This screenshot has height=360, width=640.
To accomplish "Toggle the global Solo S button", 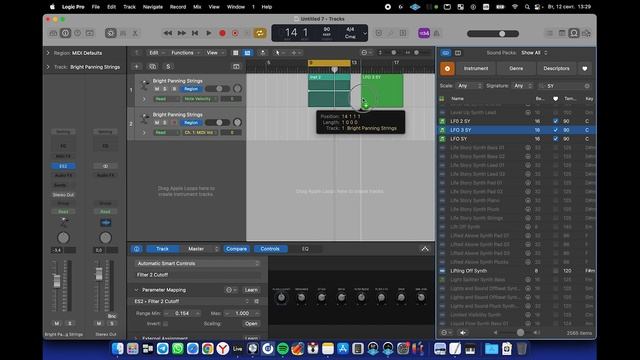I will tap(168, 67).
